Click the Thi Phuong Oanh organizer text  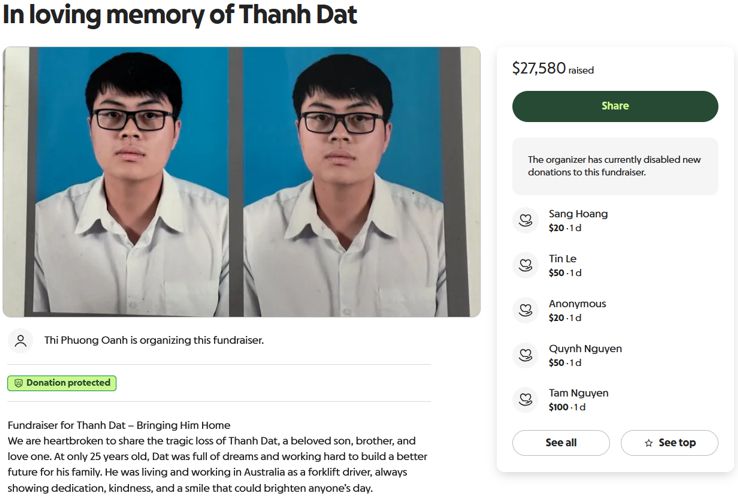(x=154, y=340)
